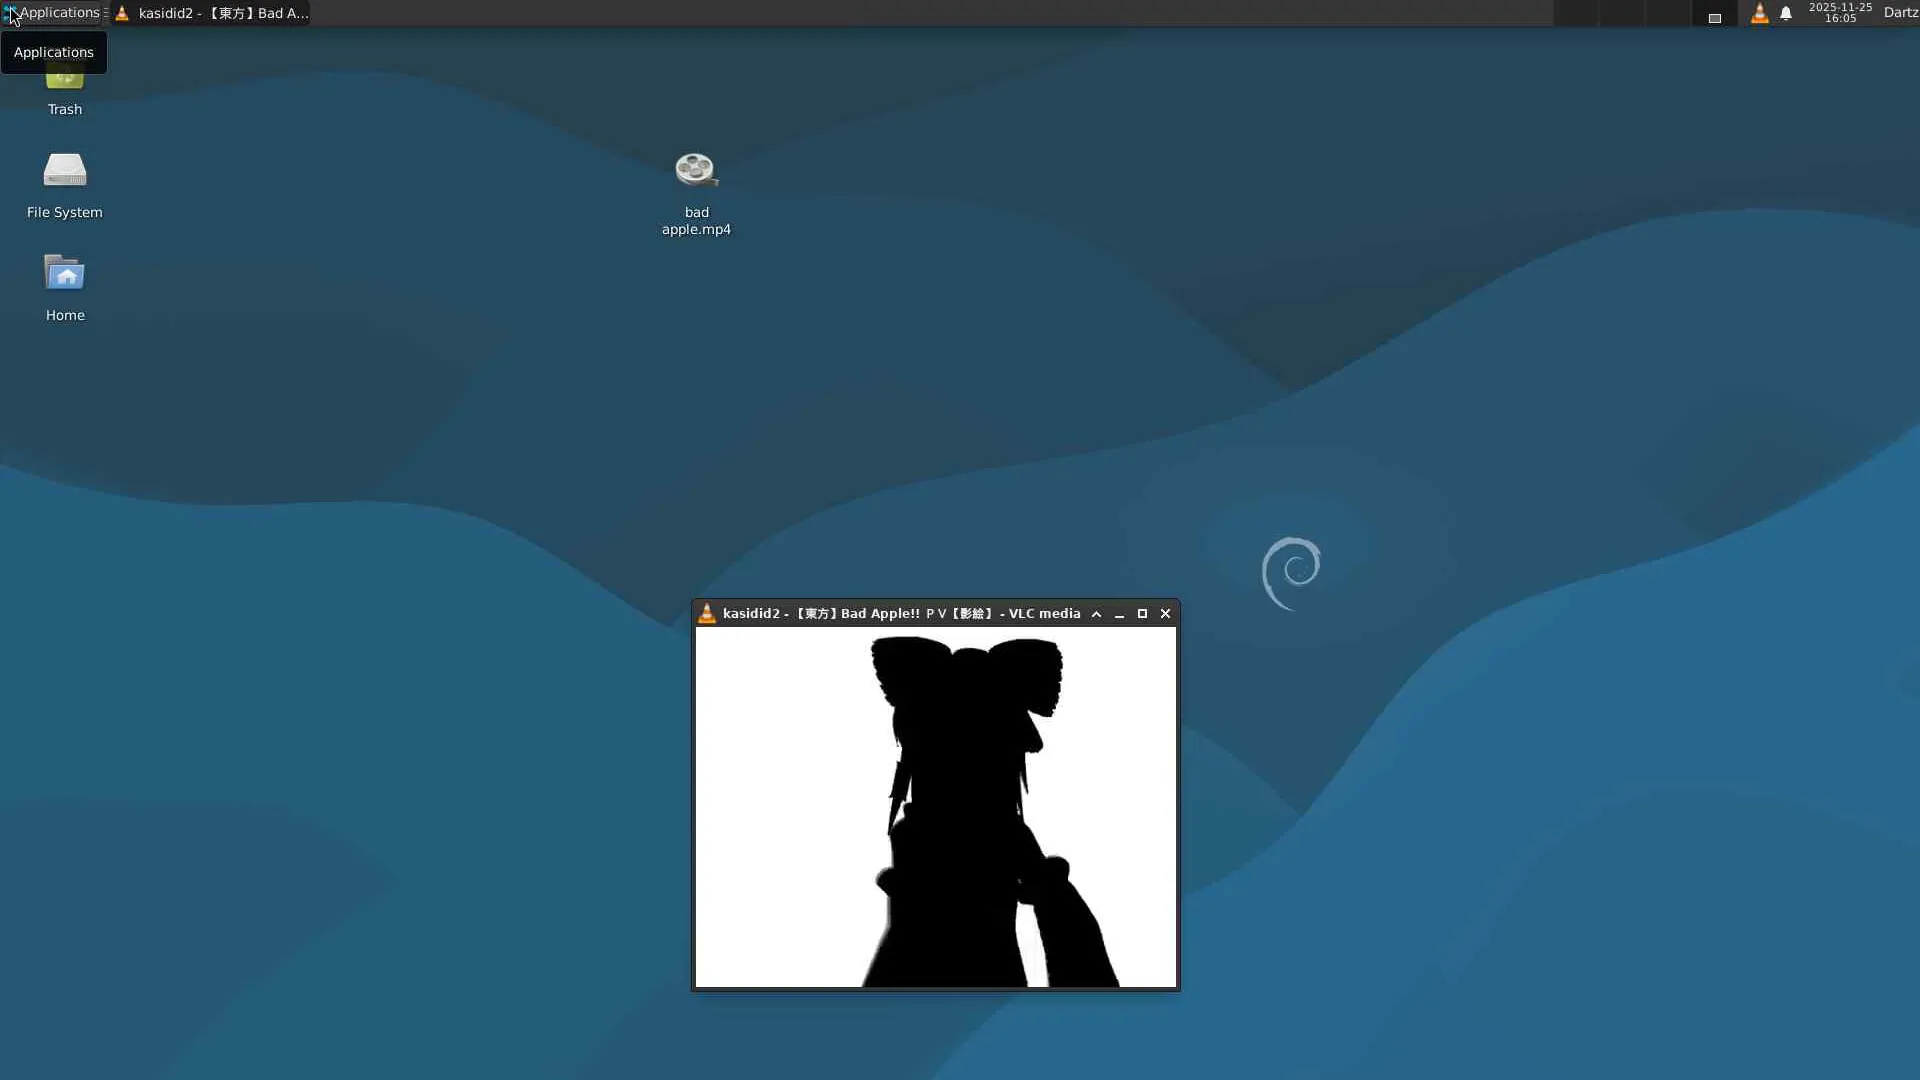Switch to the second workspace in the pager
Screen dimensions: 1920x1080
click(1621, 13)
